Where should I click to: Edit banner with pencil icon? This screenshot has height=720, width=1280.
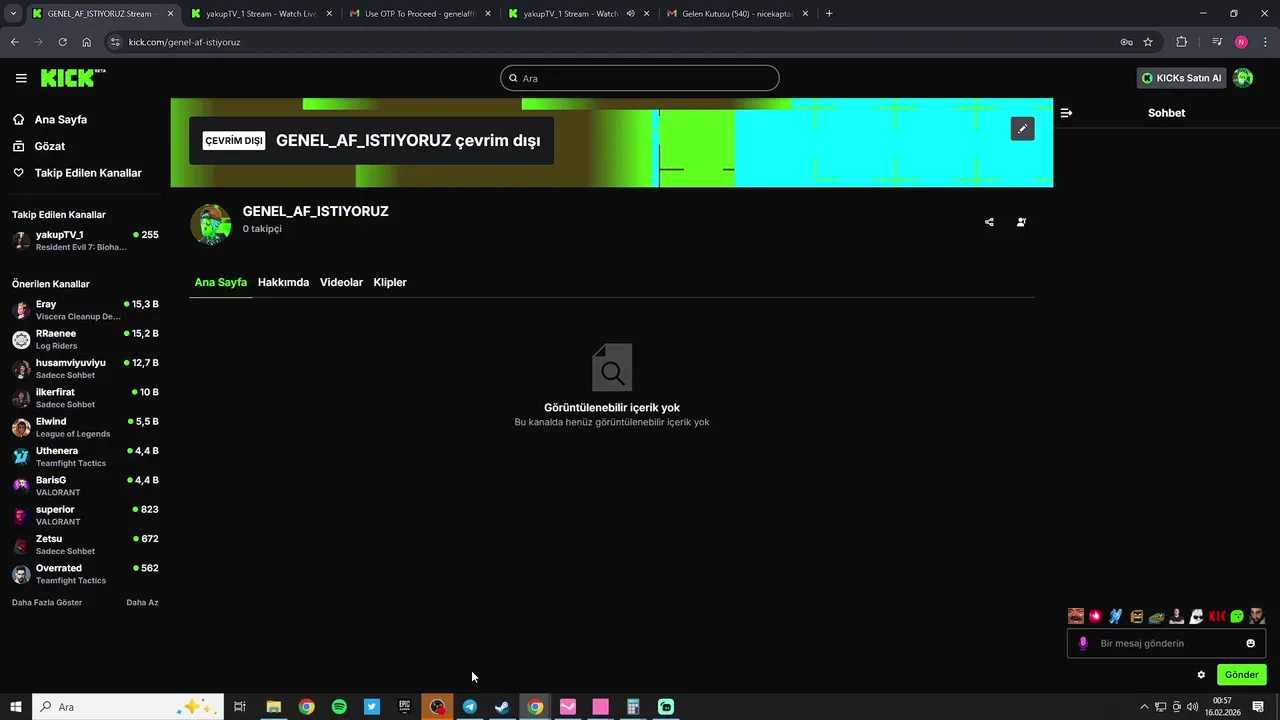pyautogui.click(x=1022, y=128)
